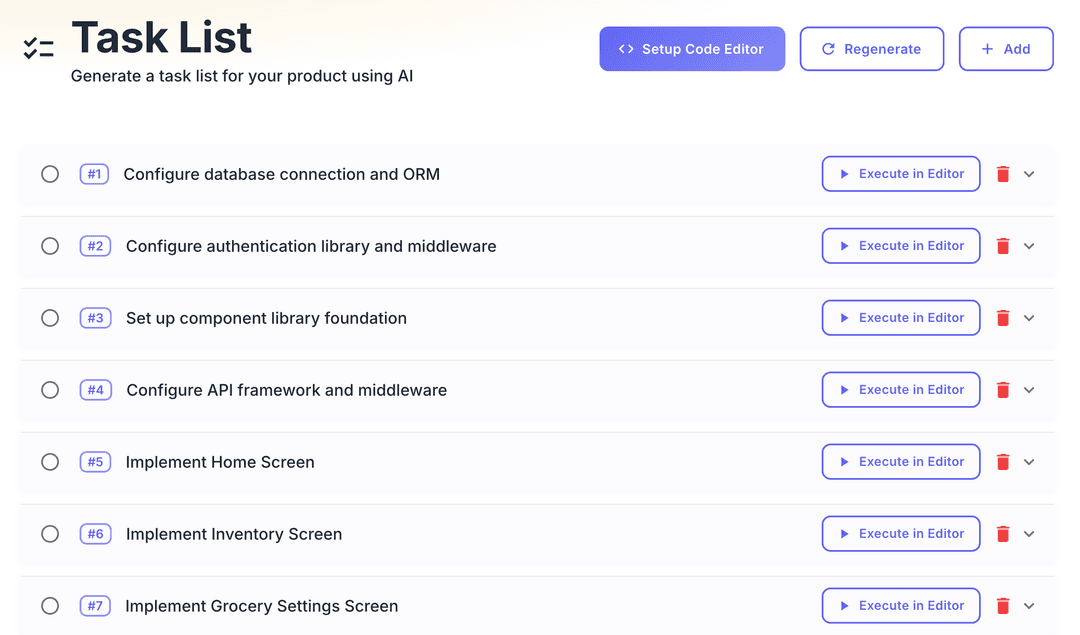
Task: Check off the authentication library task
Action: [50, 246]
